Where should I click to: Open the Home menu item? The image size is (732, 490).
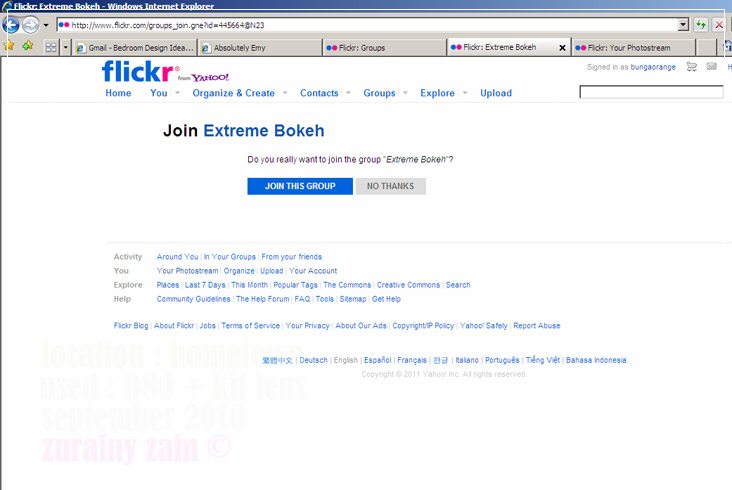coord(118,93)
